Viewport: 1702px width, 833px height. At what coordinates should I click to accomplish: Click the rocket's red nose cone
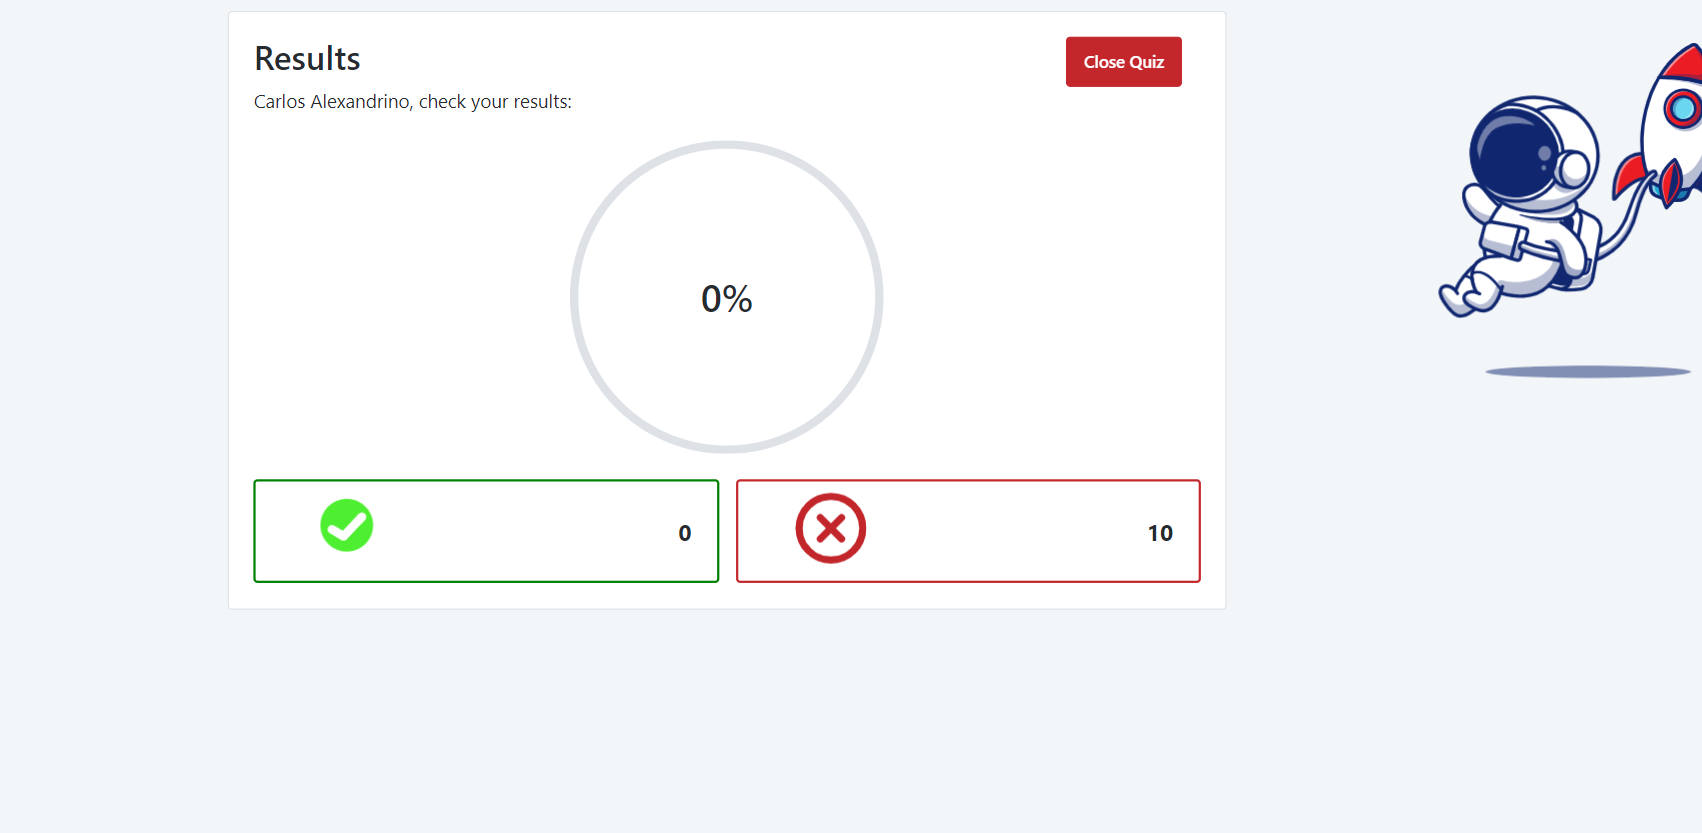(x=1685, y=62)
